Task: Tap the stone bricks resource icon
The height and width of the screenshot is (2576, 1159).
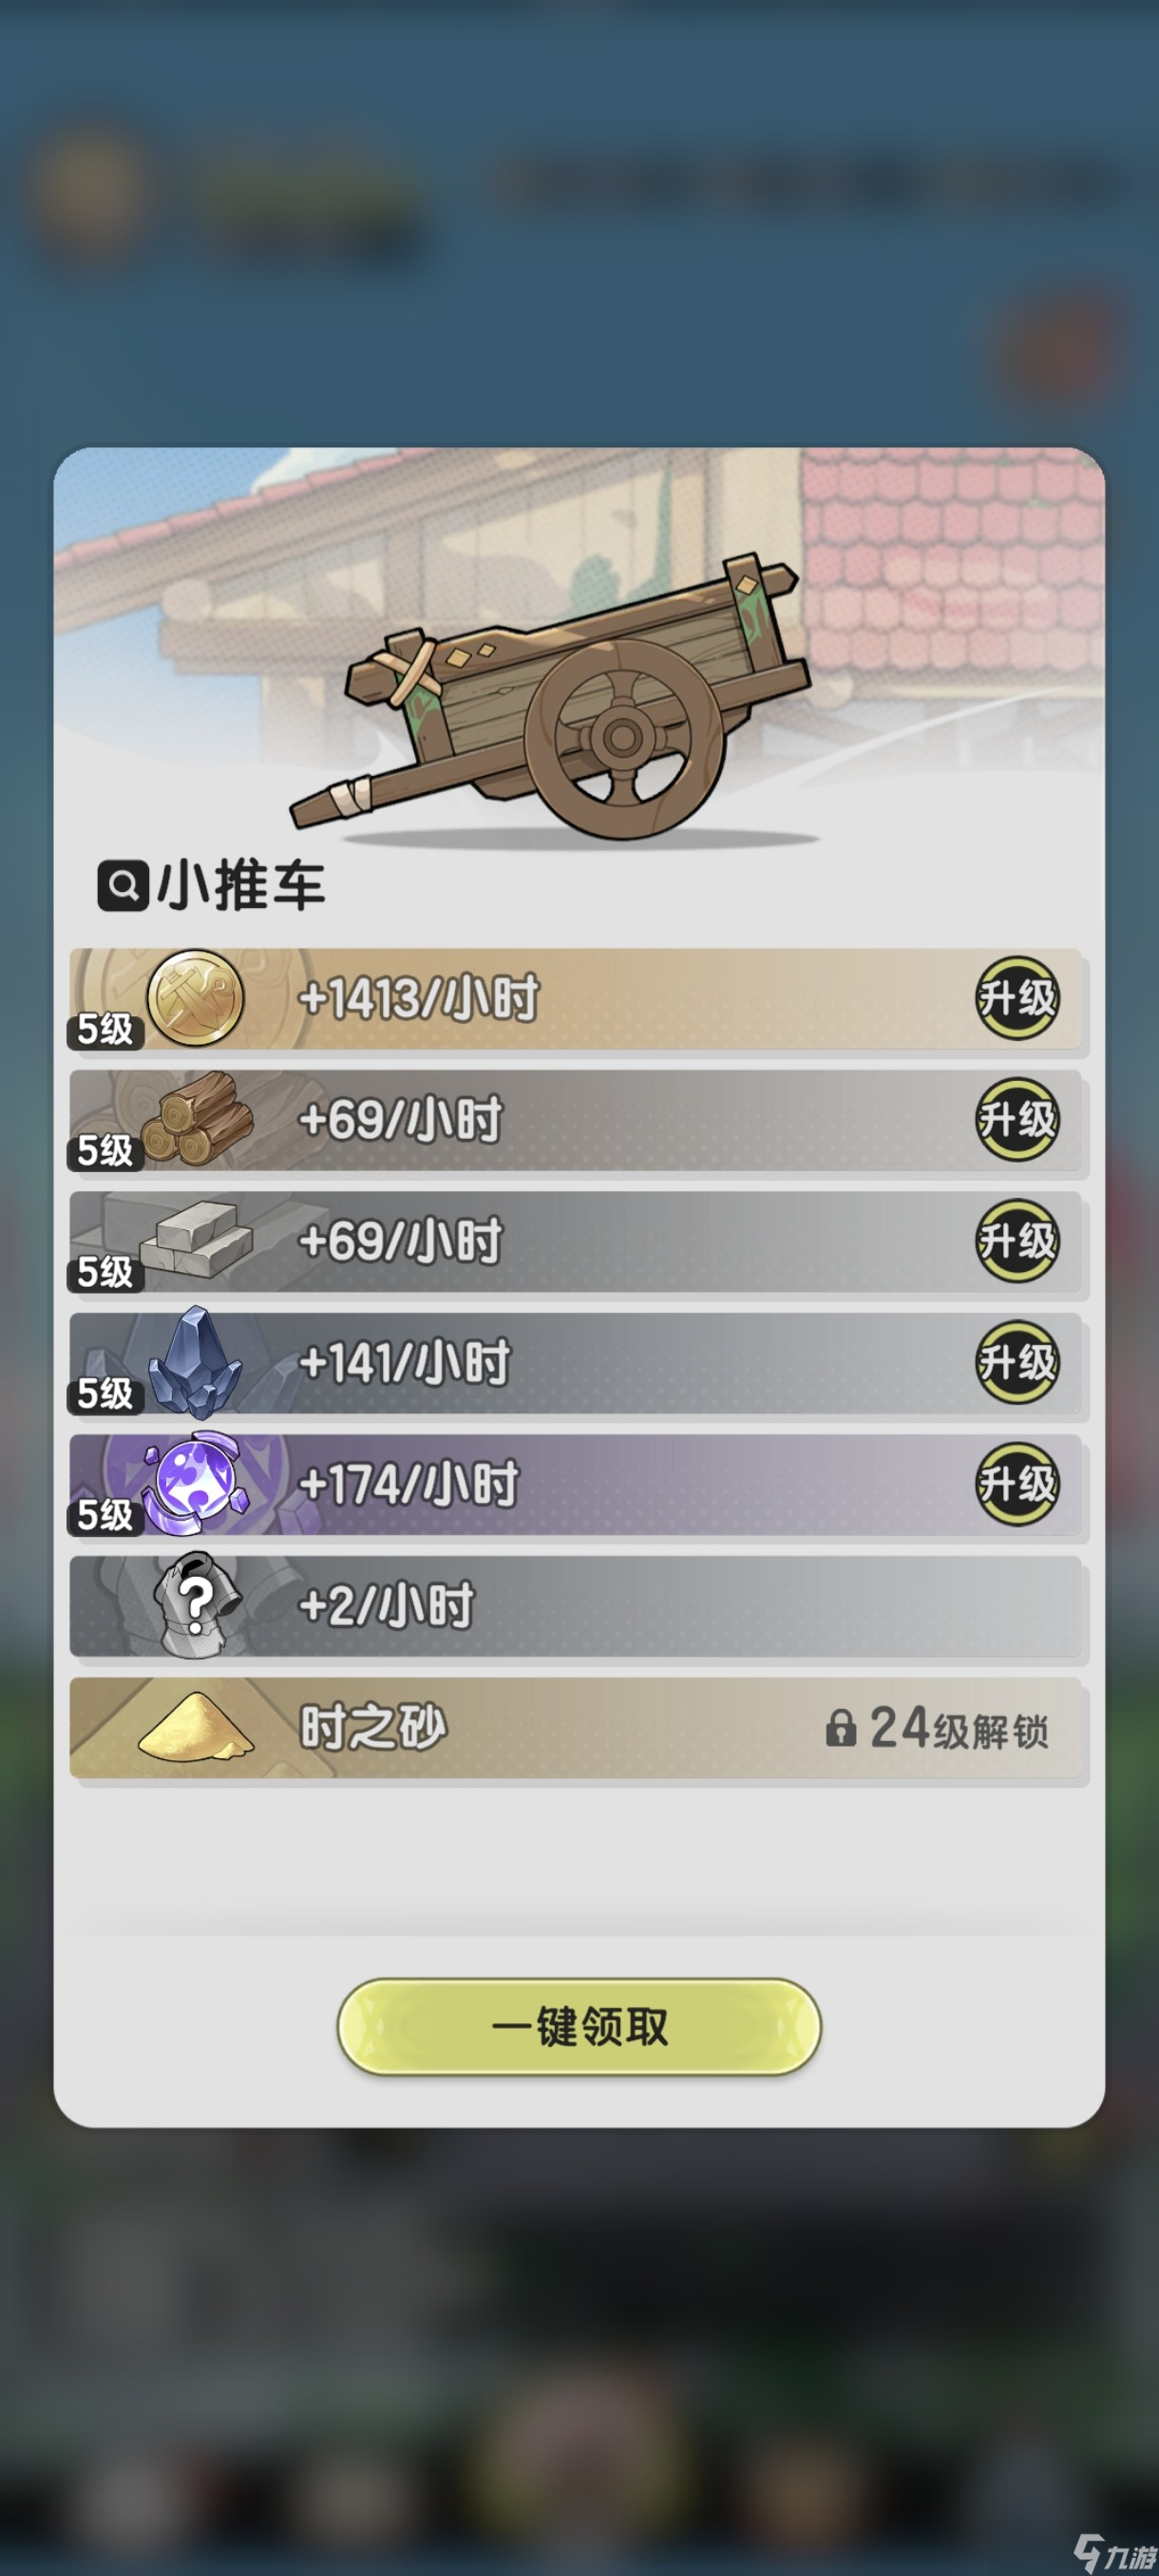Action: tap(196, 1241)
